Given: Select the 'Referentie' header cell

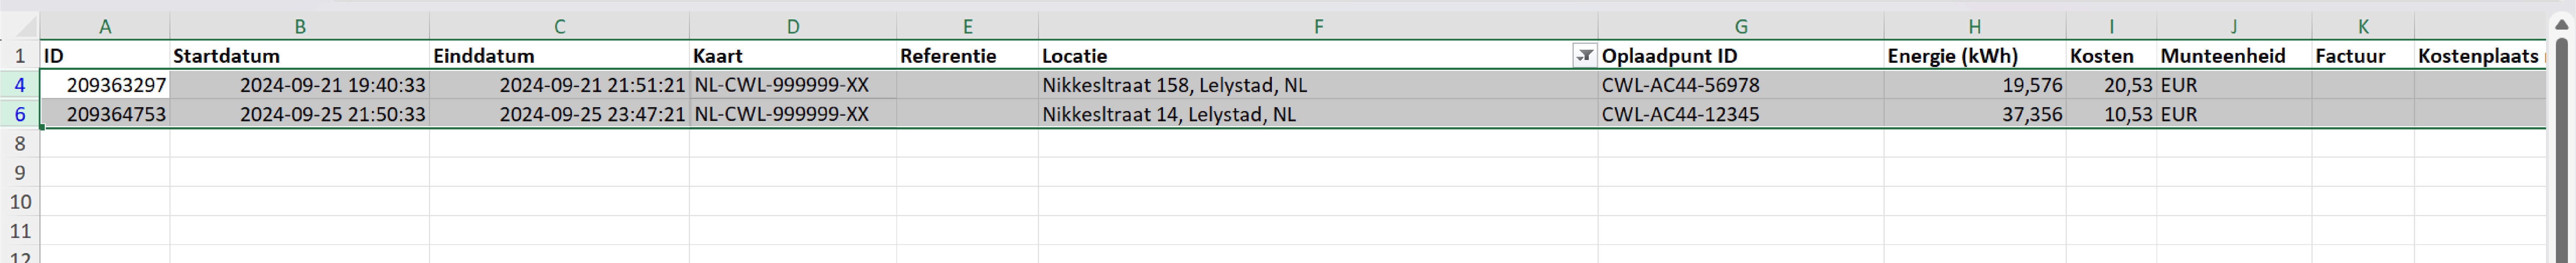Looking at the screenshot, I should tap(968, 56).
